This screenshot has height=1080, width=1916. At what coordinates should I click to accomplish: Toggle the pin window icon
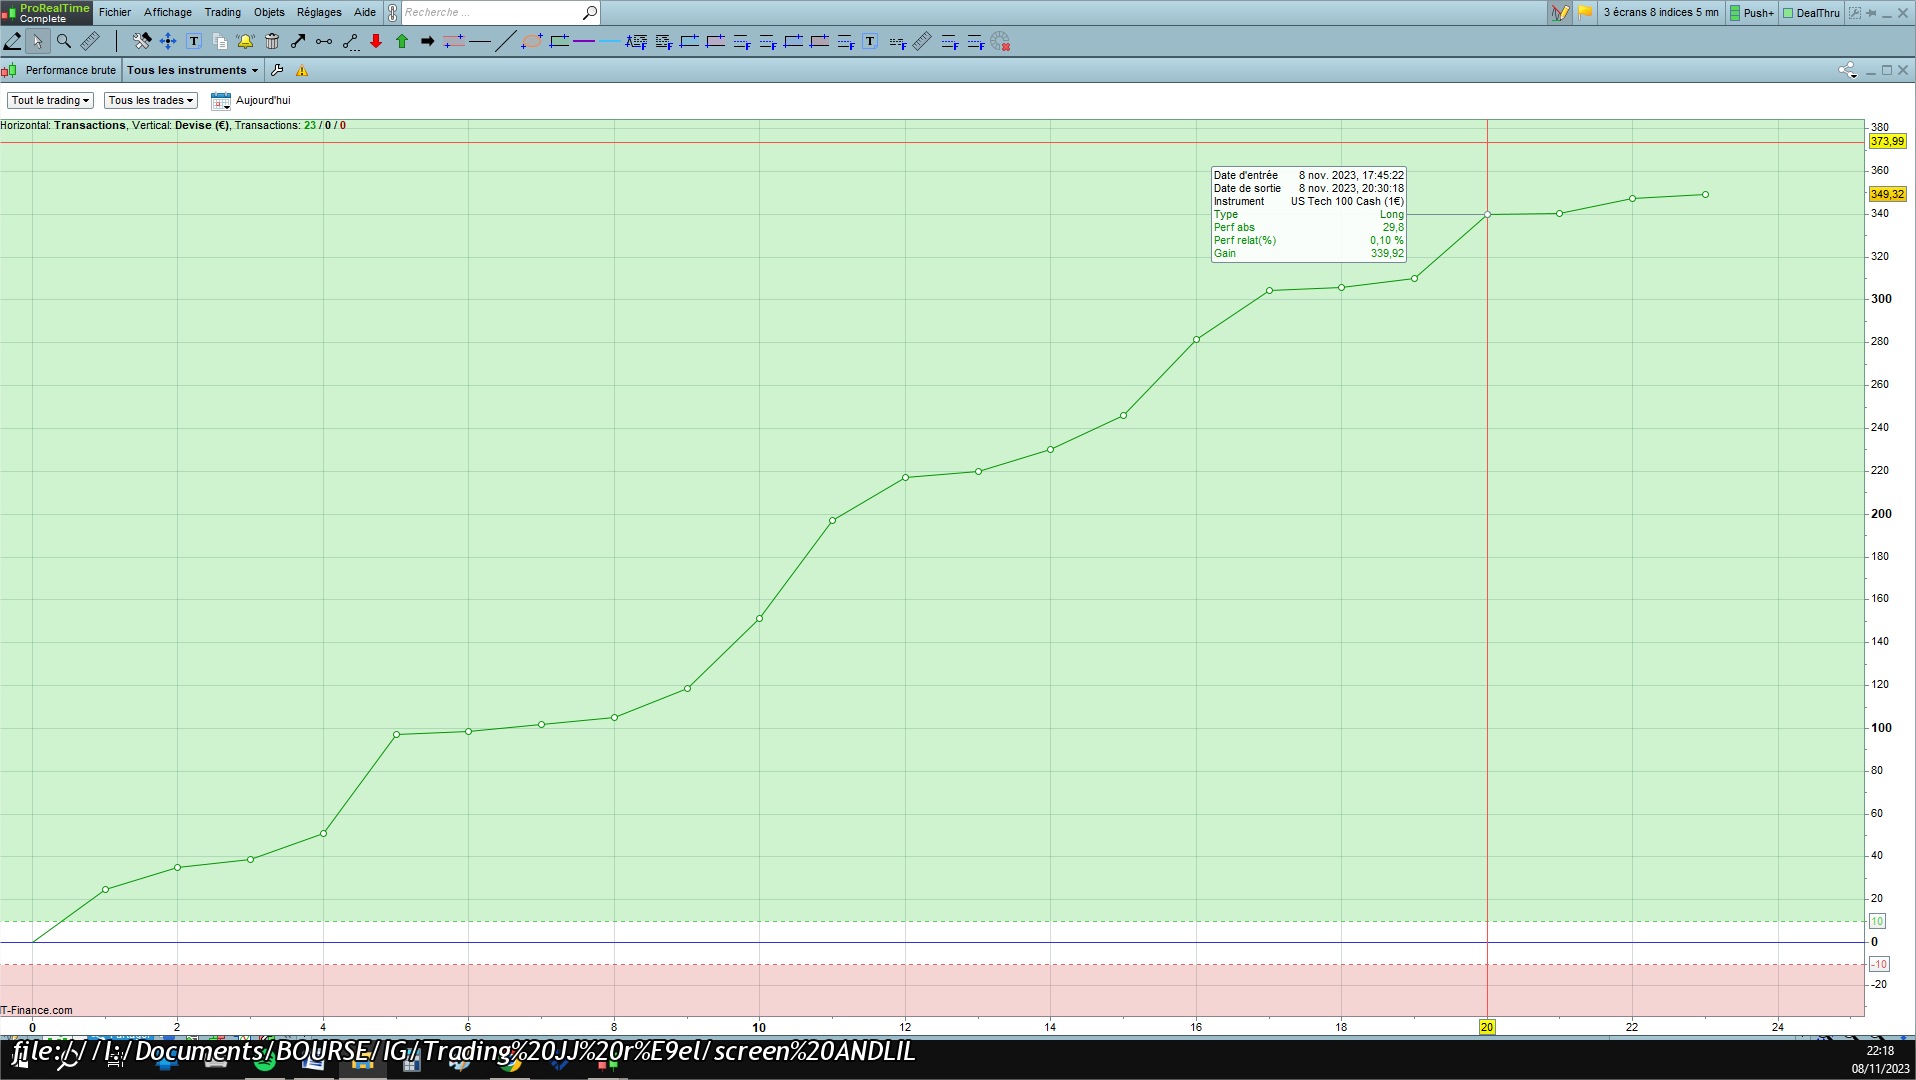pos(1870,13)
